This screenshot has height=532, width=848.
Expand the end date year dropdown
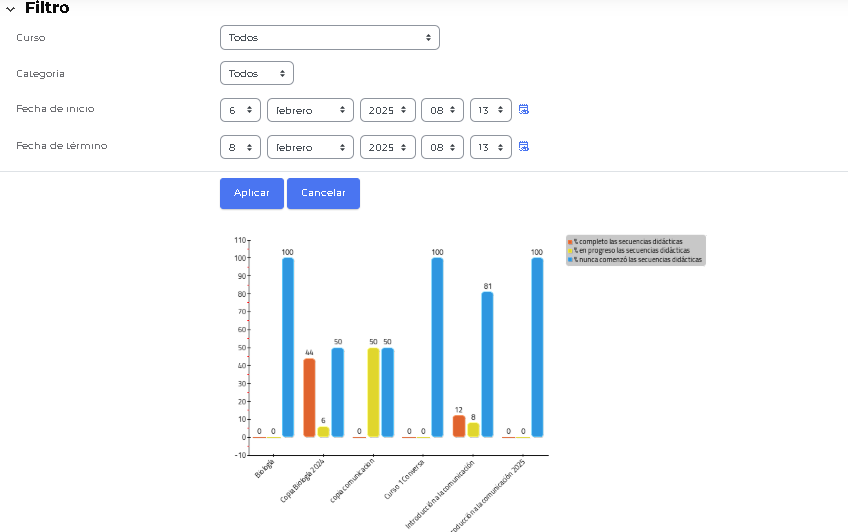tap(387, 147)
